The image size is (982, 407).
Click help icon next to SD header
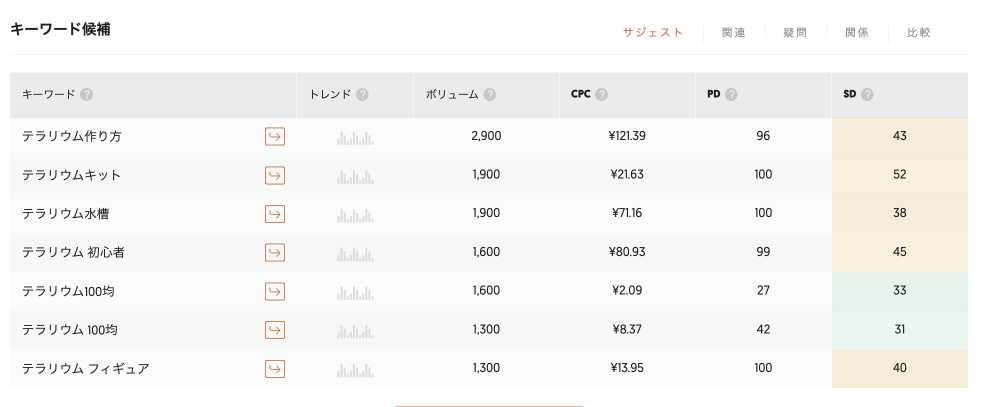coord(867,95)
